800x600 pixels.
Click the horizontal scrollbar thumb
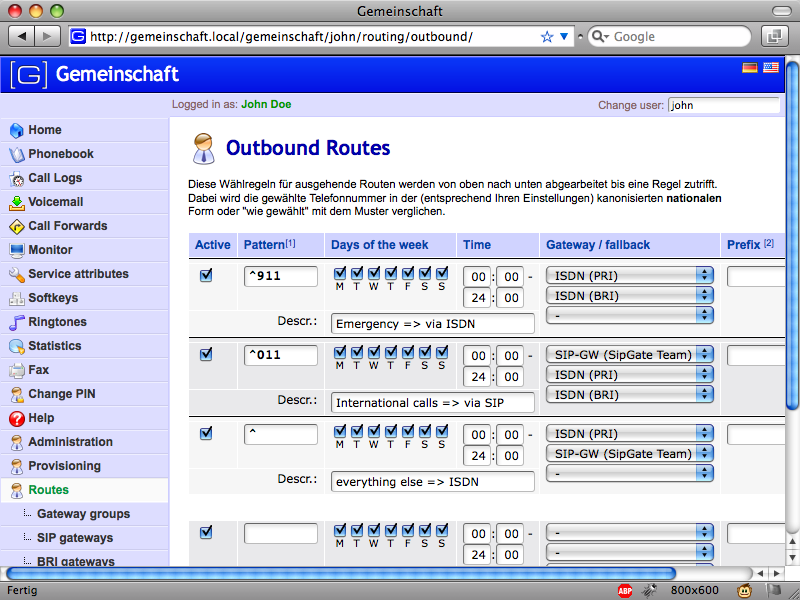point(340,573)
